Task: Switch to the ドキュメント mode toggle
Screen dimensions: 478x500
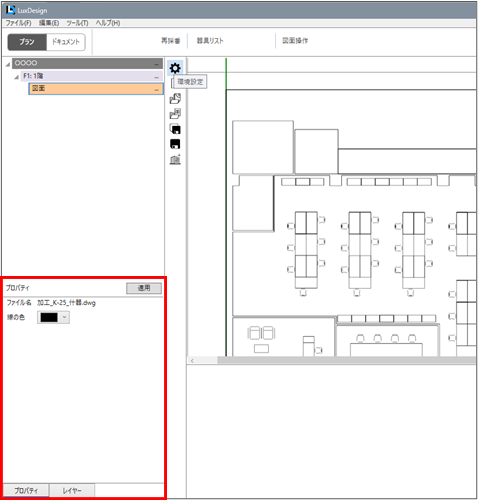Action: [x=66, y=42]
